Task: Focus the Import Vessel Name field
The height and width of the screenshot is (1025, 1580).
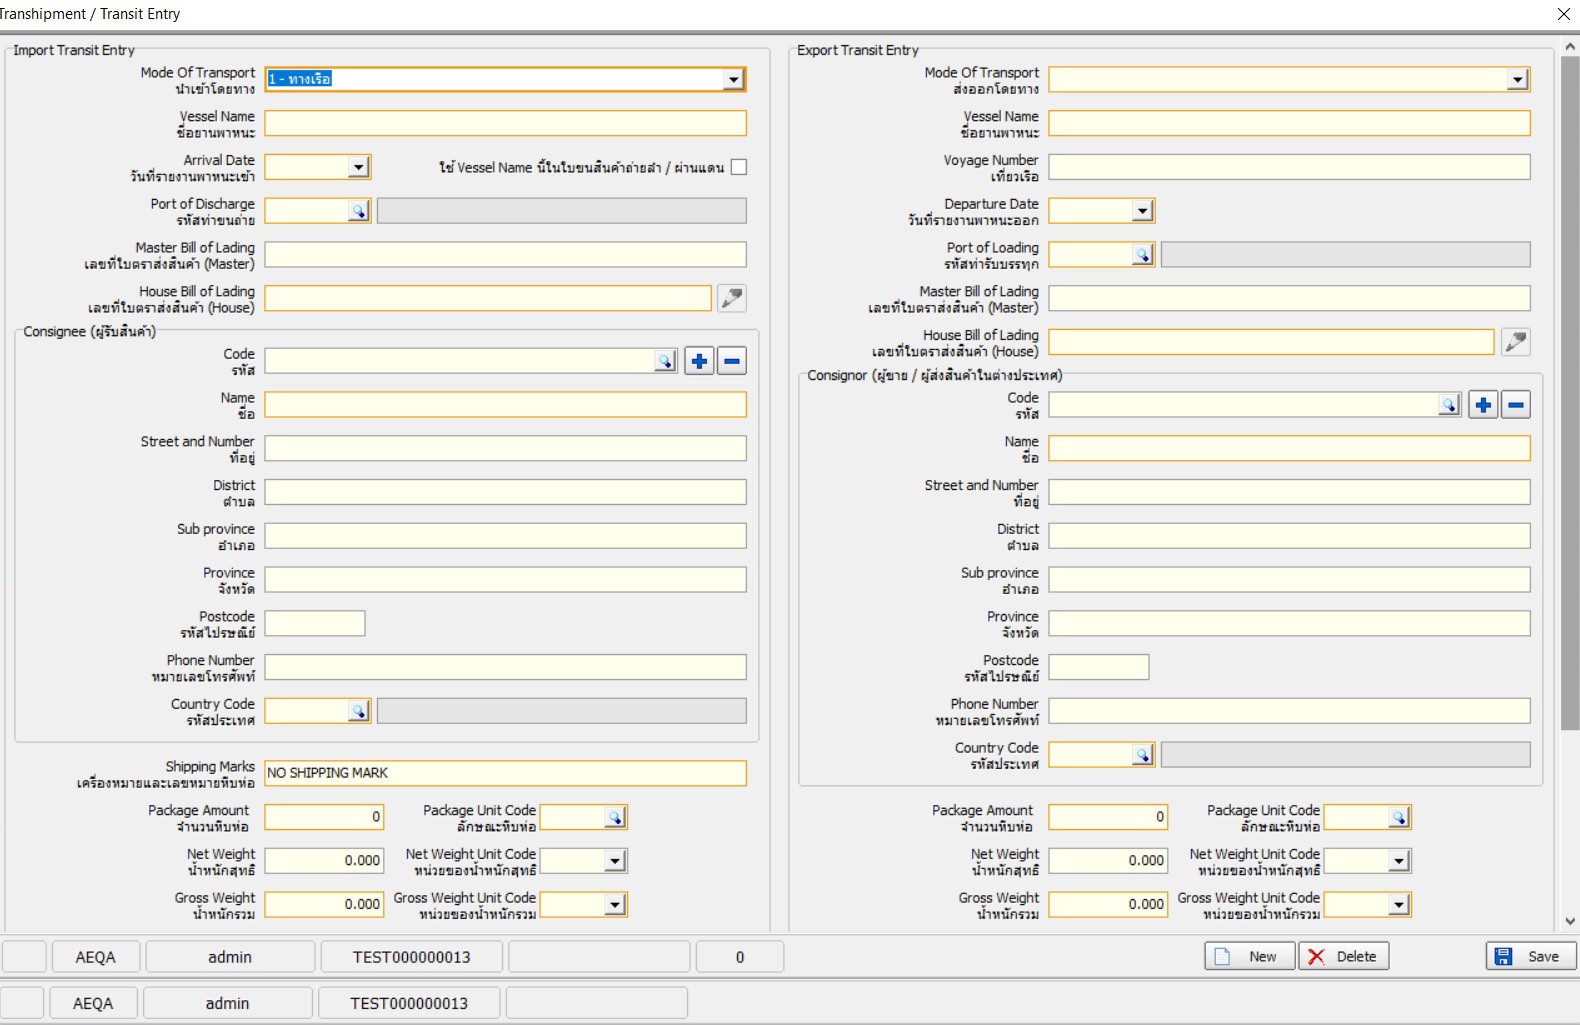Action: 505,123
